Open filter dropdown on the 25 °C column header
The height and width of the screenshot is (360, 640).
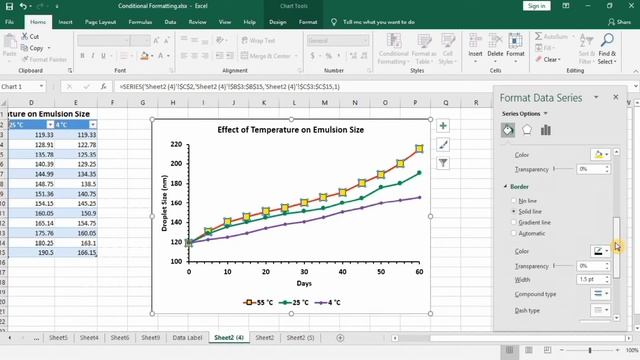click(x=50, y=124)
